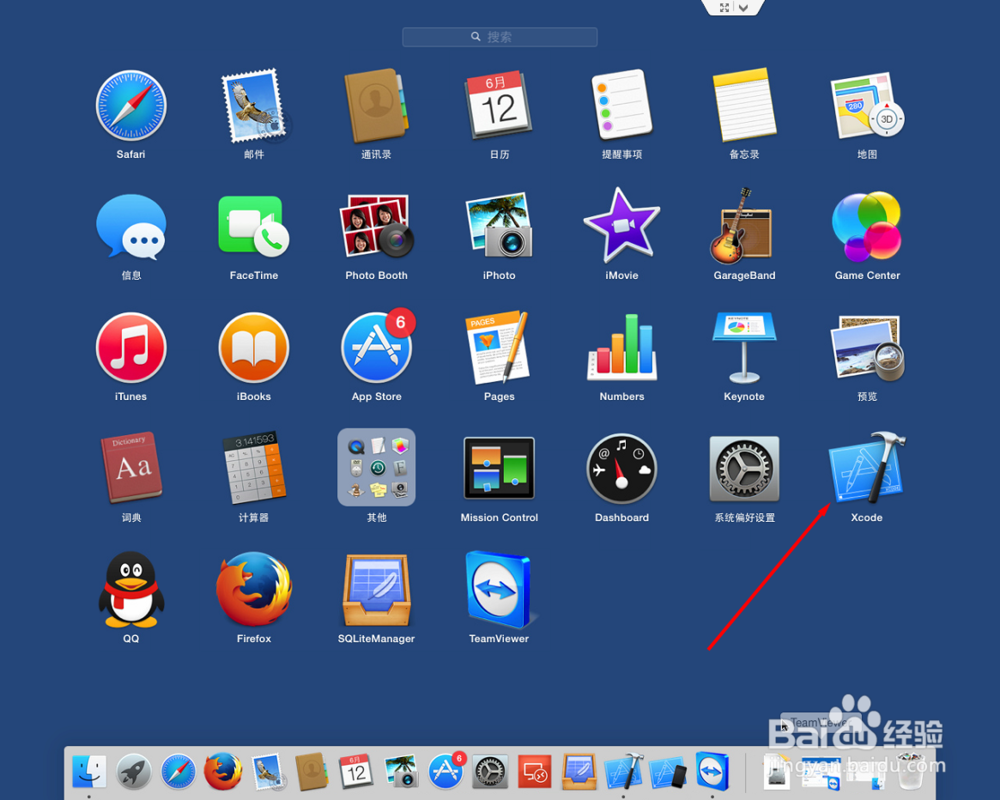Open Firefox from the Dock

[223, 771]
